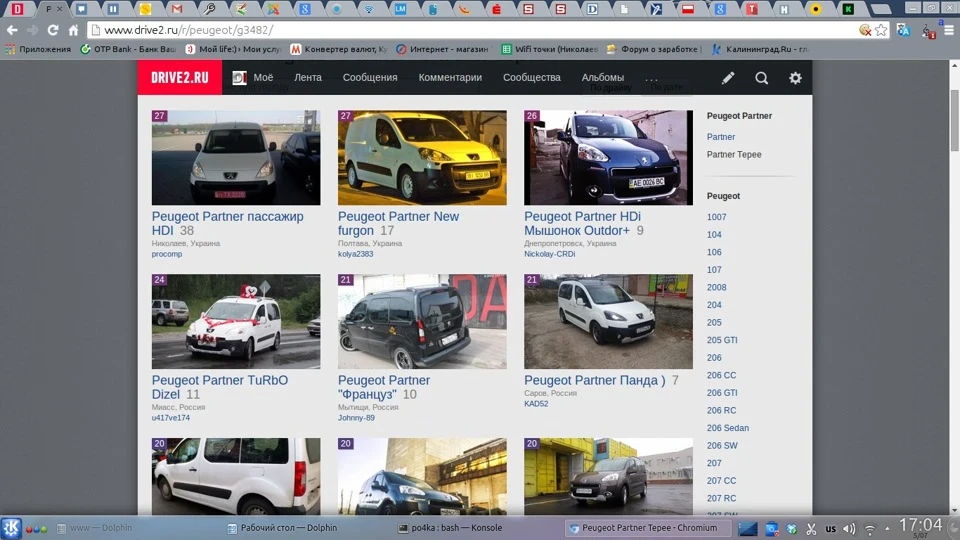
Task: Click the page vertical scrollbar thumb
Action: (x=954, y=120)
